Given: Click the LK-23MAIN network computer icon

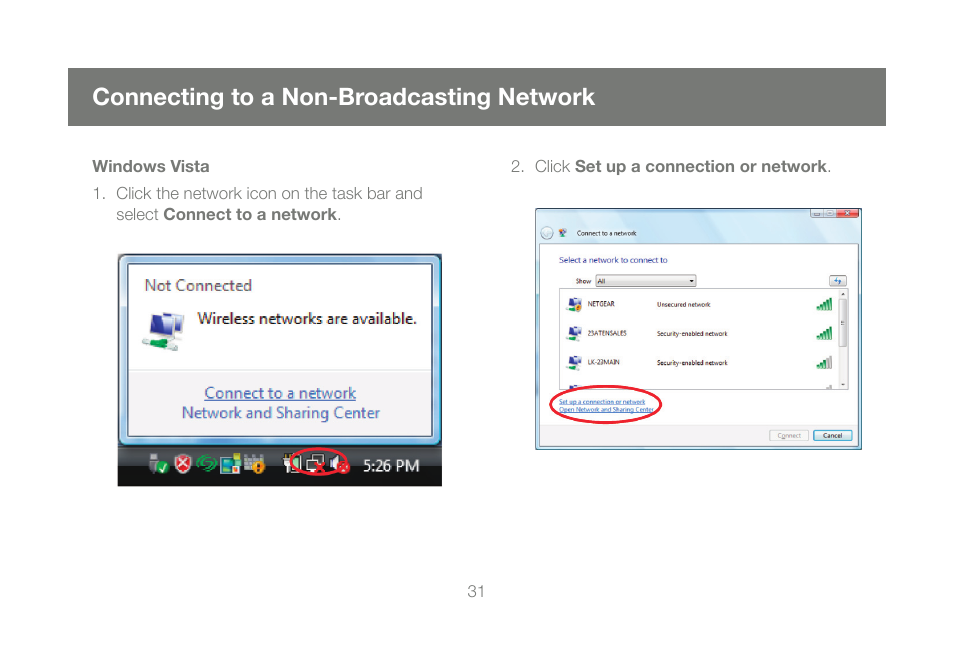Looking at the screenshot, I should [x=574, y=363].
